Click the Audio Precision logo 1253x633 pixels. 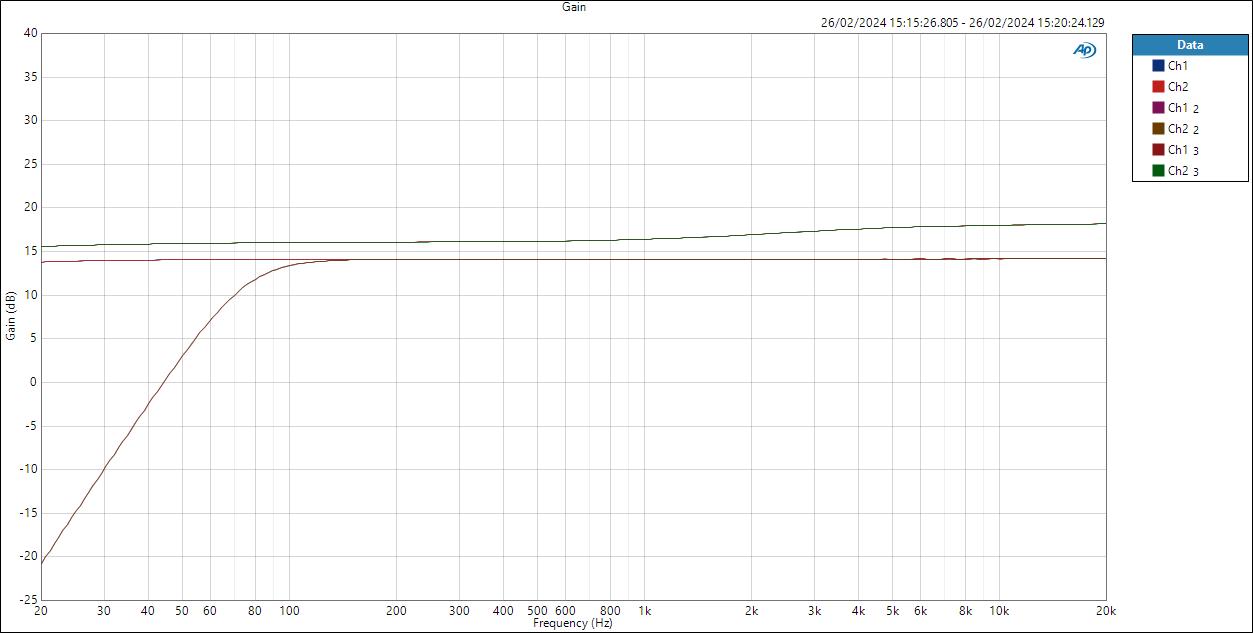pyautogui.click(x=1084, y=48)
